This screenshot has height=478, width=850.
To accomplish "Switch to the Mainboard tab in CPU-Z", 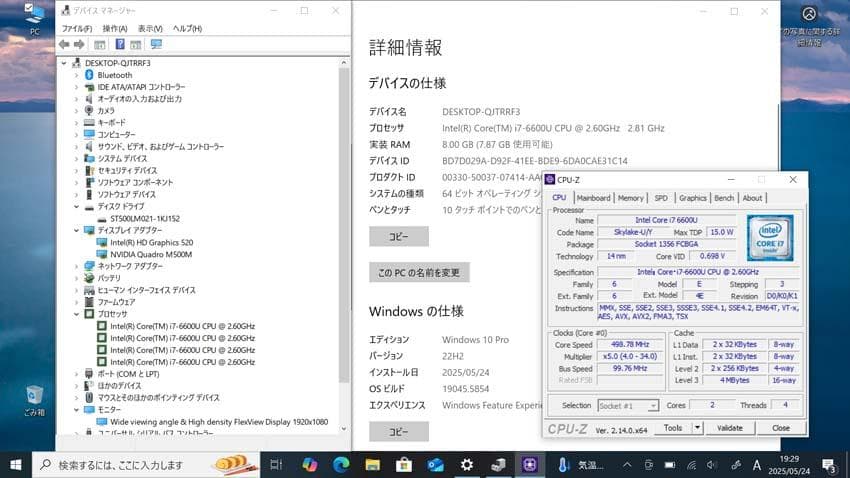I will (x=594, y=198).
